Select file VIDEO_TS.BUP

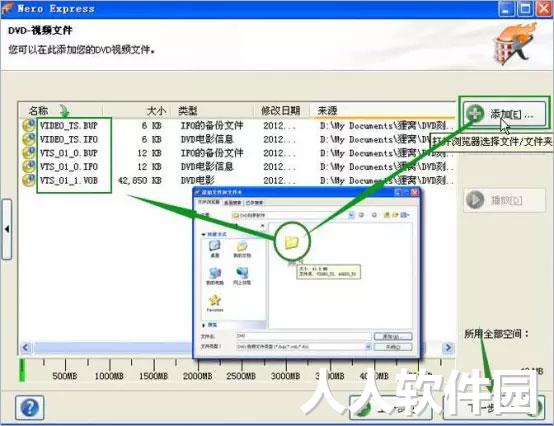pyautogui.click(x=69, y=126)
